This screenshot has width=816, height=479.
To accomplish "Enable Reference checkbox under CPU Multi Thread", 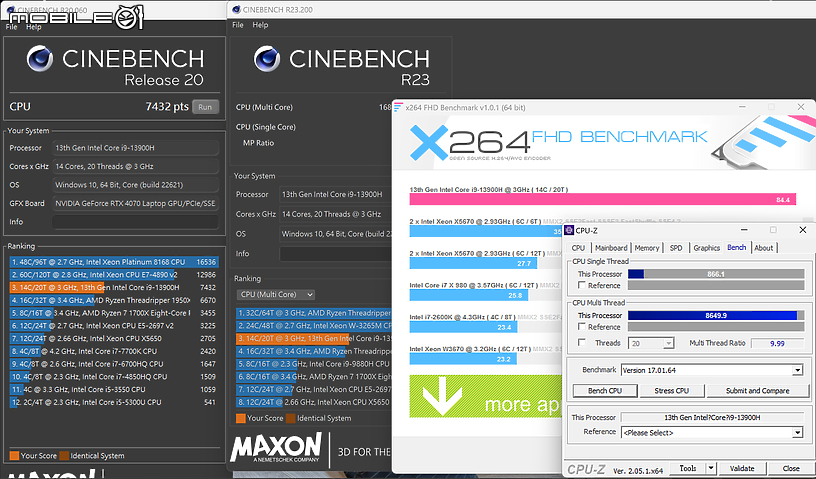I will pos(582,326).
